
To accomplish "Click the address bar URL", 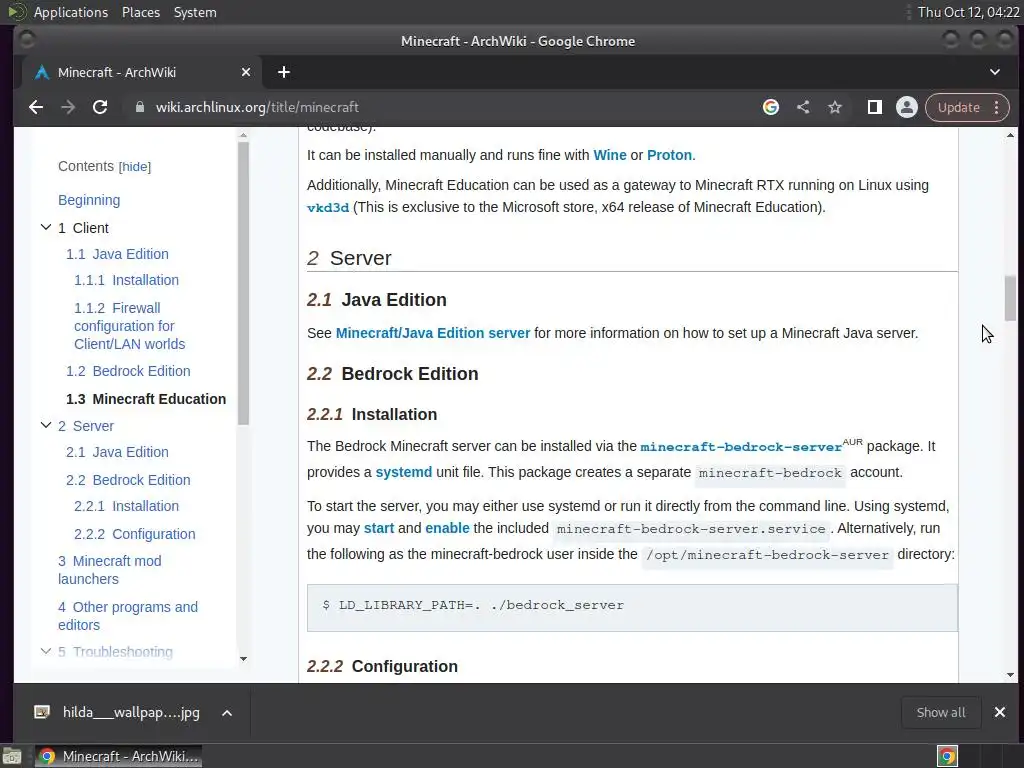I will [257, 107].
